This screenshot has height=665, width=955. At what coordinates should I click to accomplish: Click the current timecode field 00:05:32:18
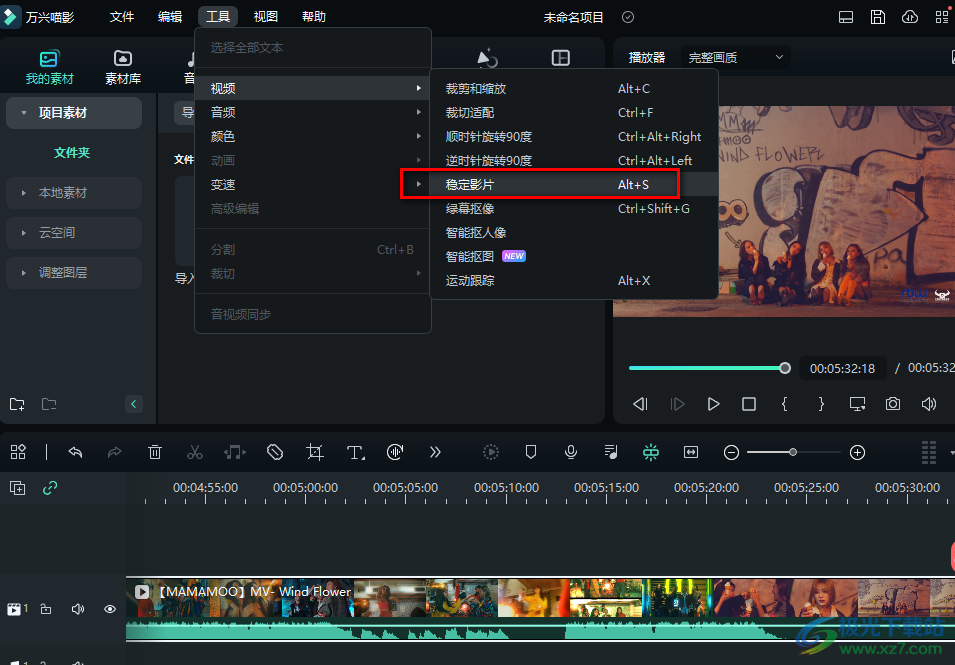tap(842, 368)
